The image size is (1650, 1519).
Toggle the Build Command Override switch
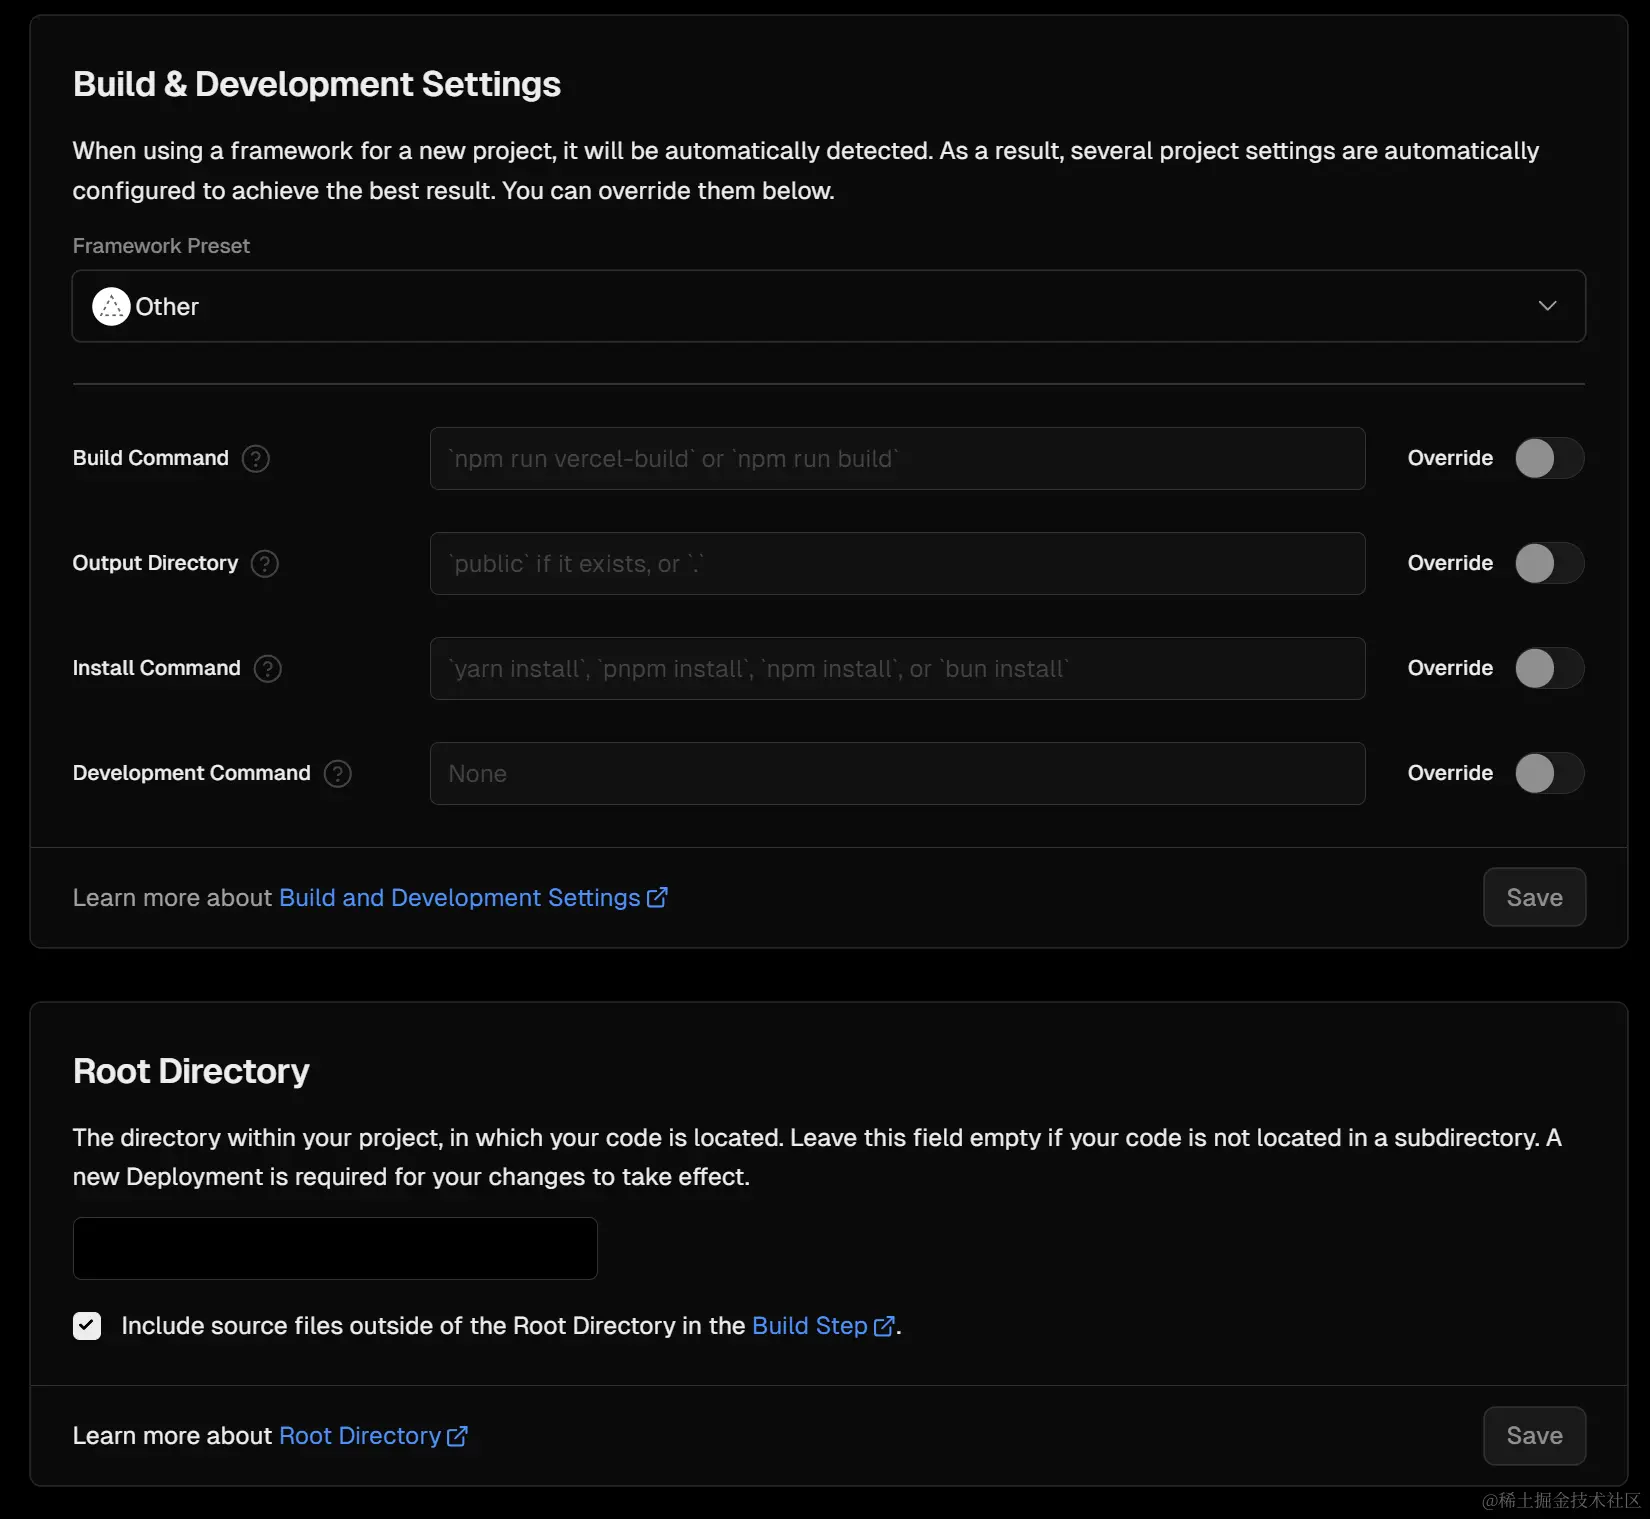1548,459
